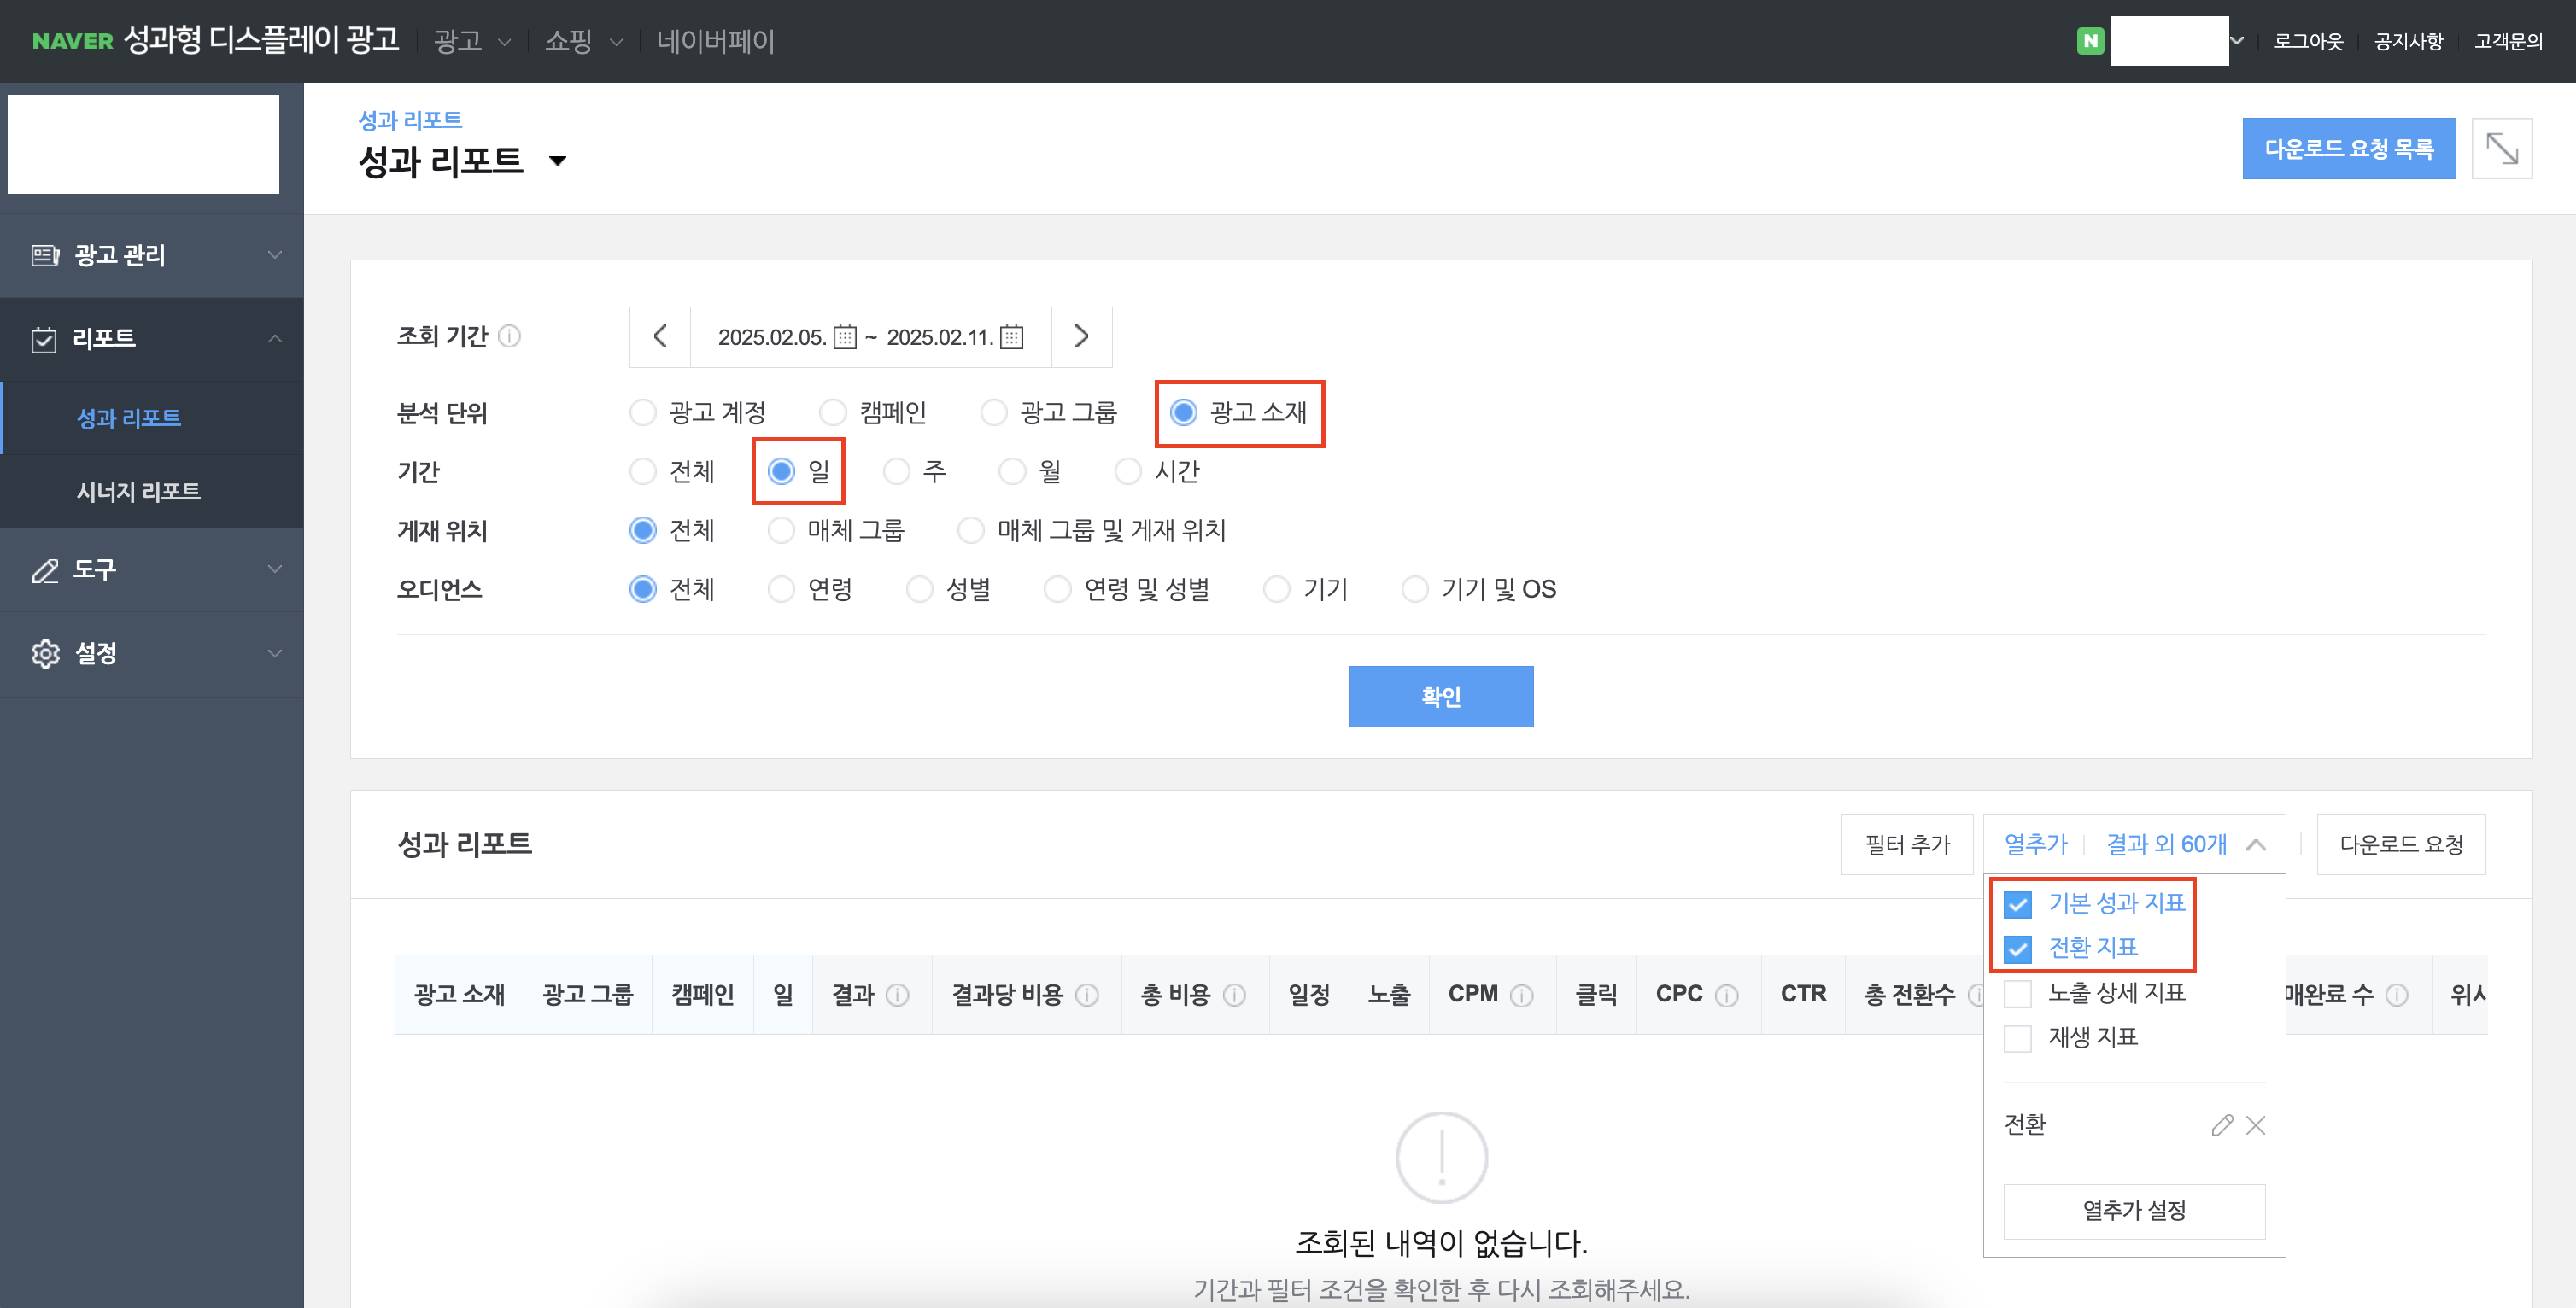Uncheck the 기본 성과 지표 checkbox
Viewport: 2576px width, 1308px height.
tap(2018, 904)
